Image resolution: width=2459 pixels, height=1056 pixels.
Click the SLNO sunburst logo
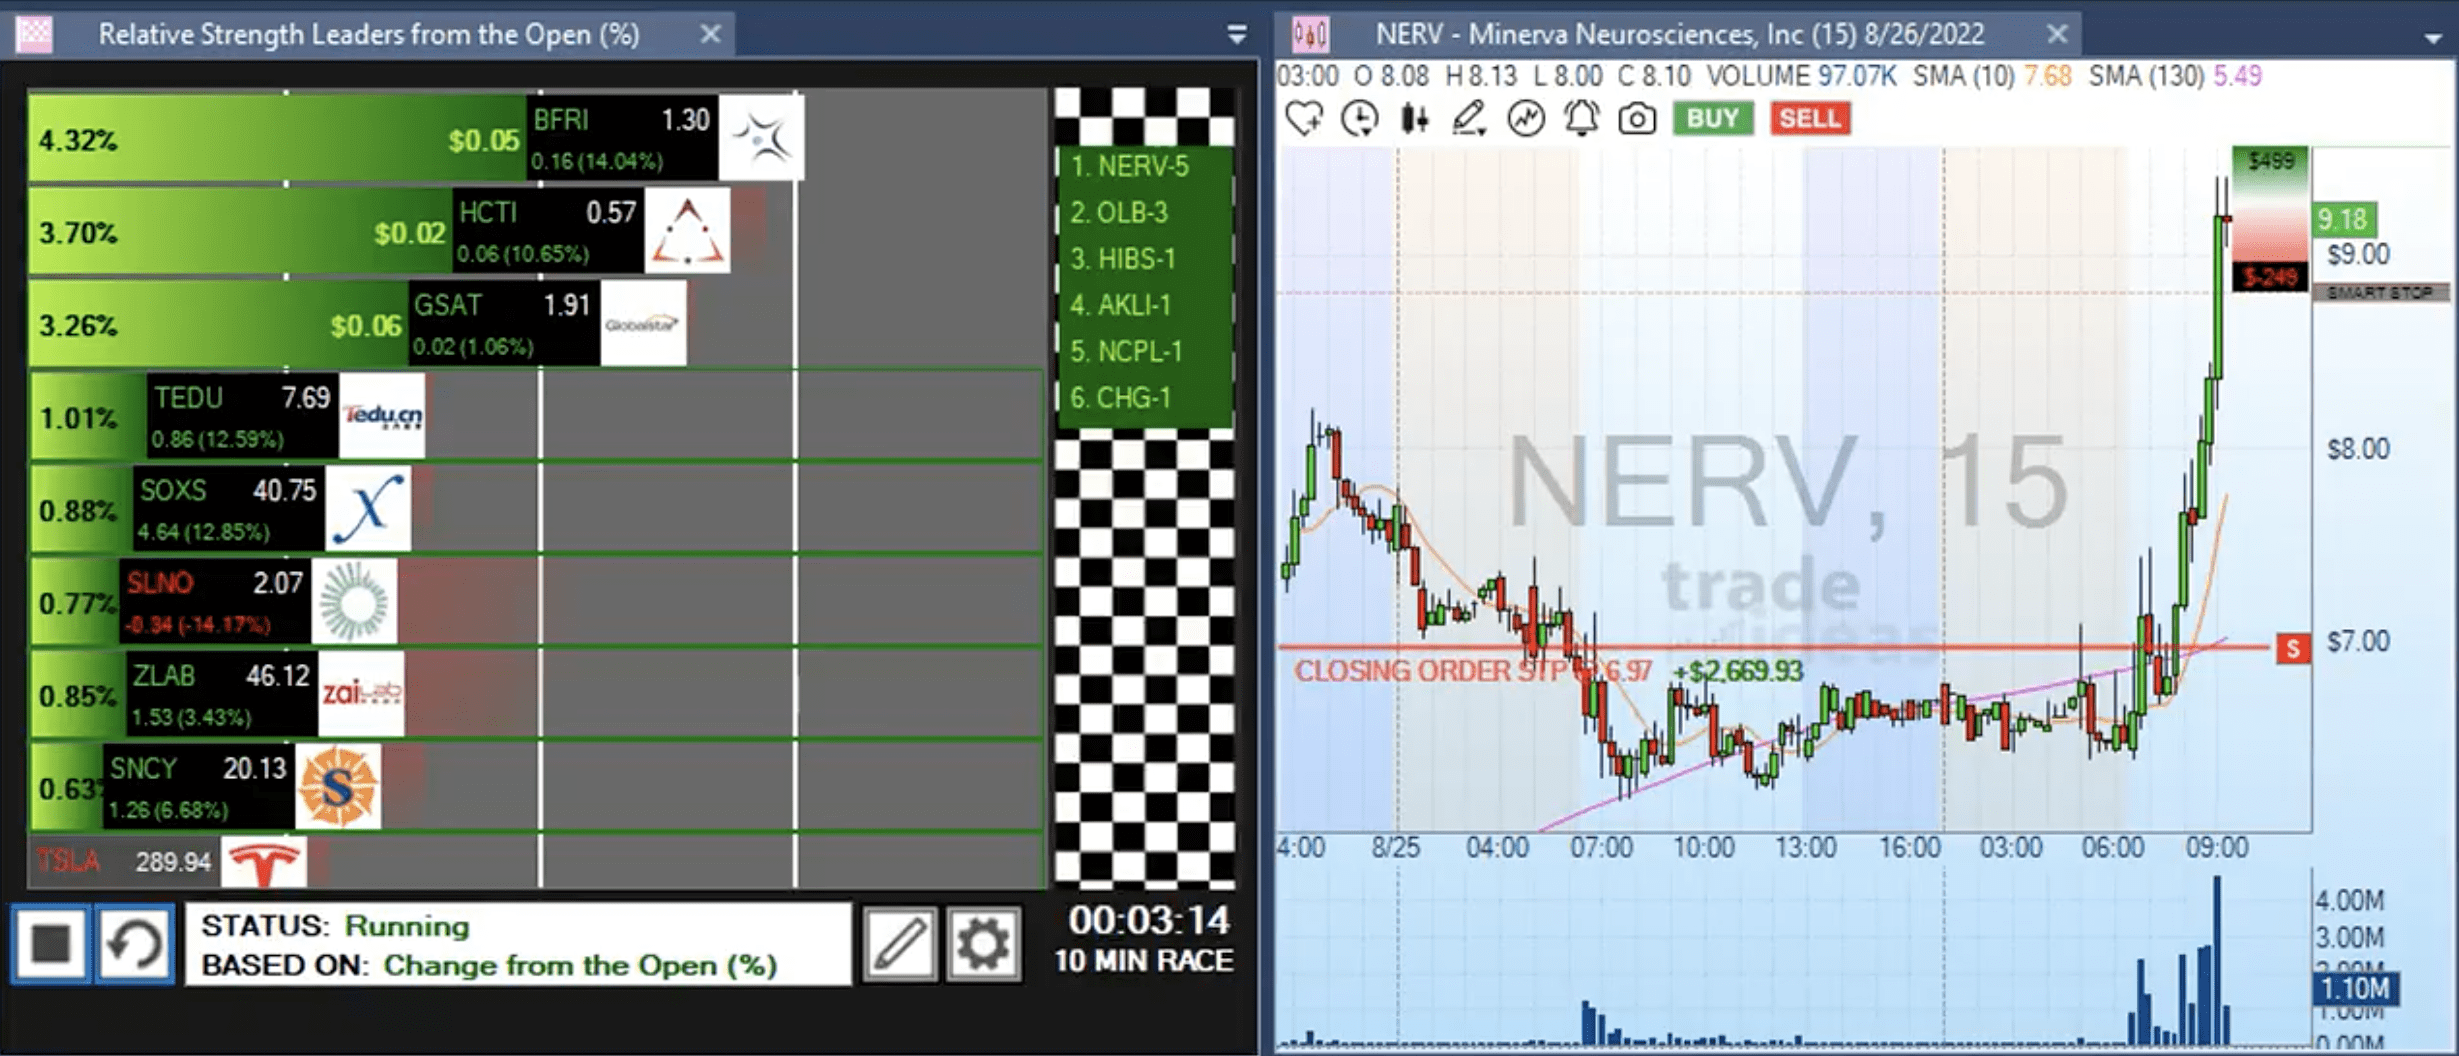coord(354,602)
